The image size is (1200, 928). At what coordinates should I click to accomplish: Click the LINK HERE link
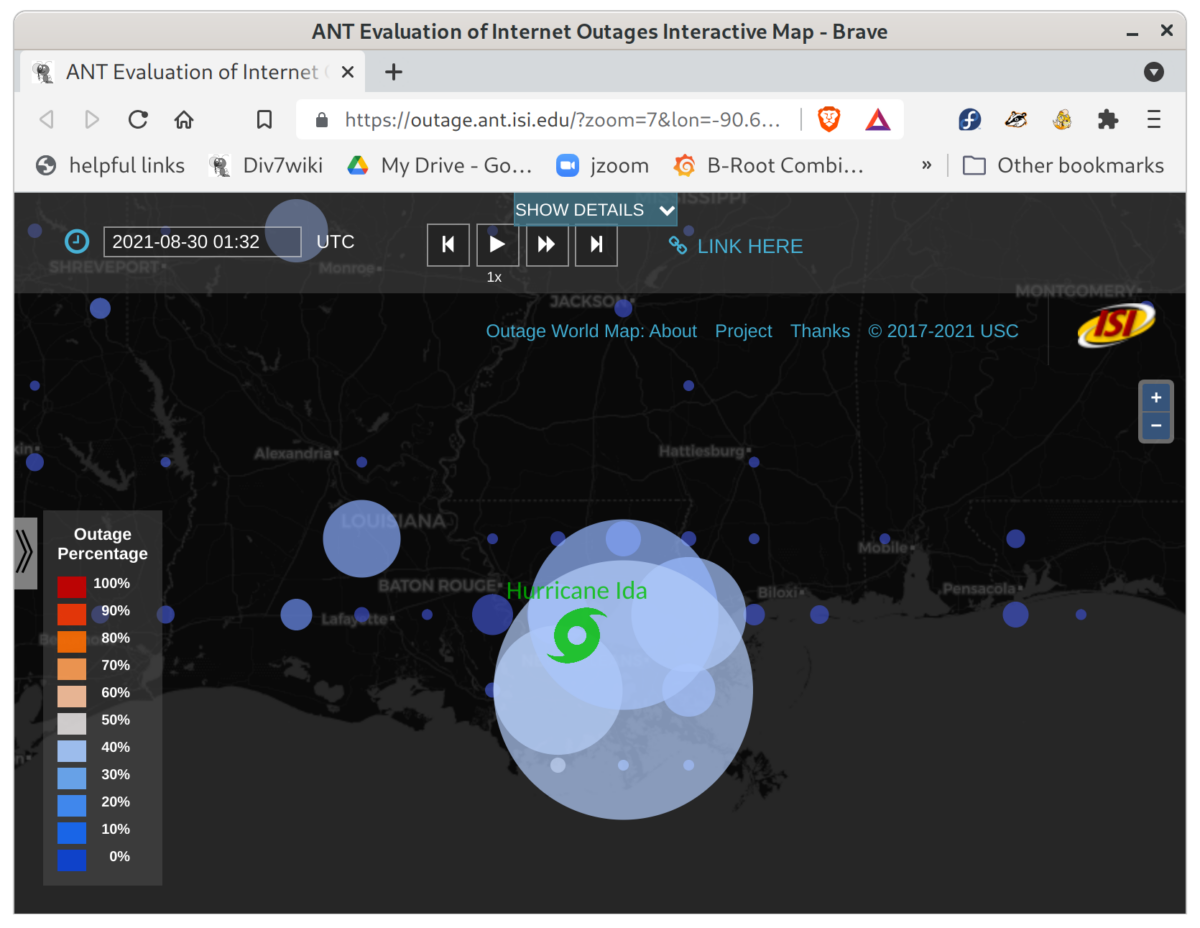point(748,246)
